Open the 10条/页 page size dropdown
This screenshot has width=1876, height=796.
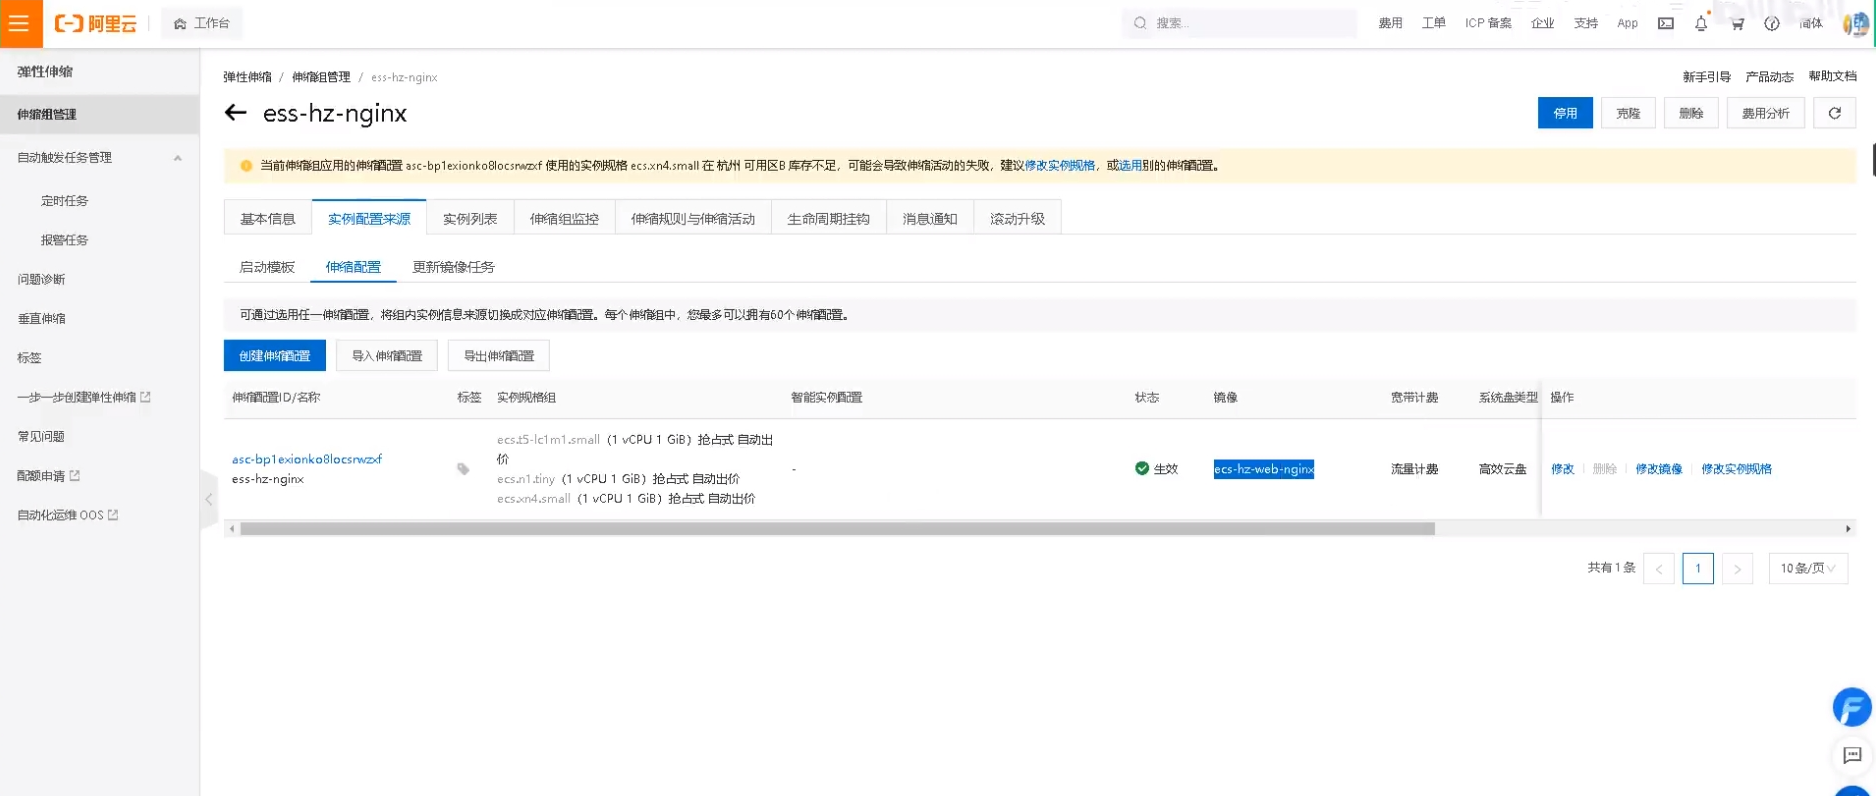1807,568
